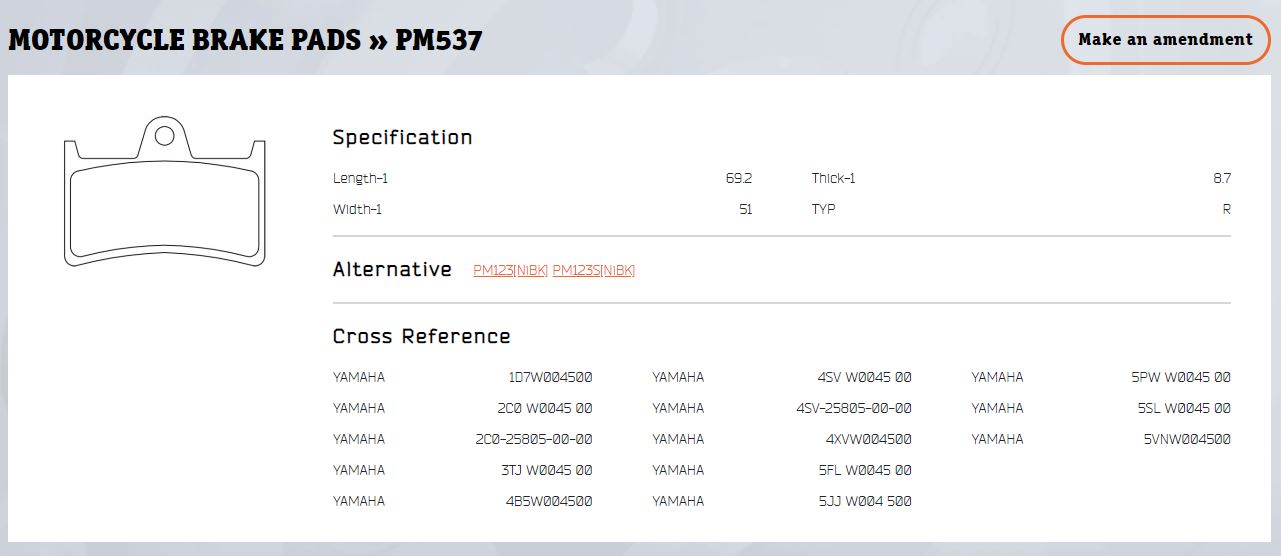Click the Thick-1 value 8.7
This screenshot has height=556, width=1281.
(x=1221, y=178)
